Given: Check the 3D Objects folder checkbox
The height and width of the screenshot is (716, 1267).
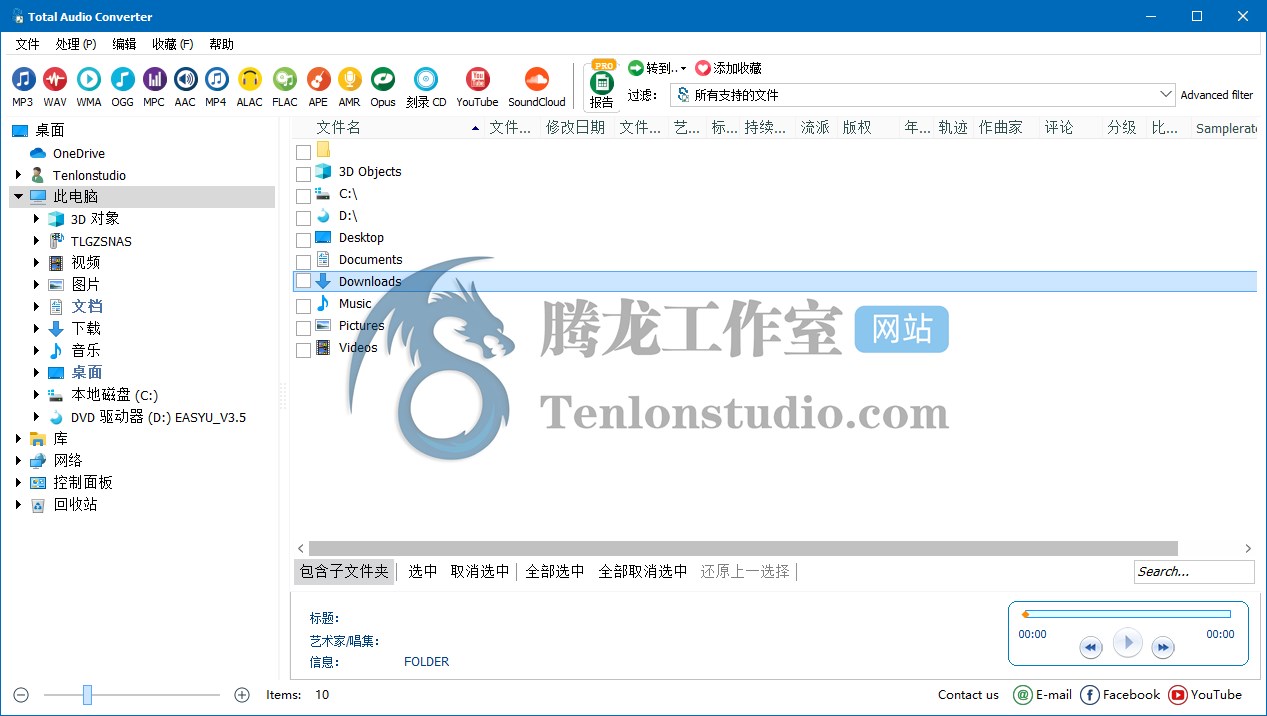Looking at the screenshot, I should [303, 174].
